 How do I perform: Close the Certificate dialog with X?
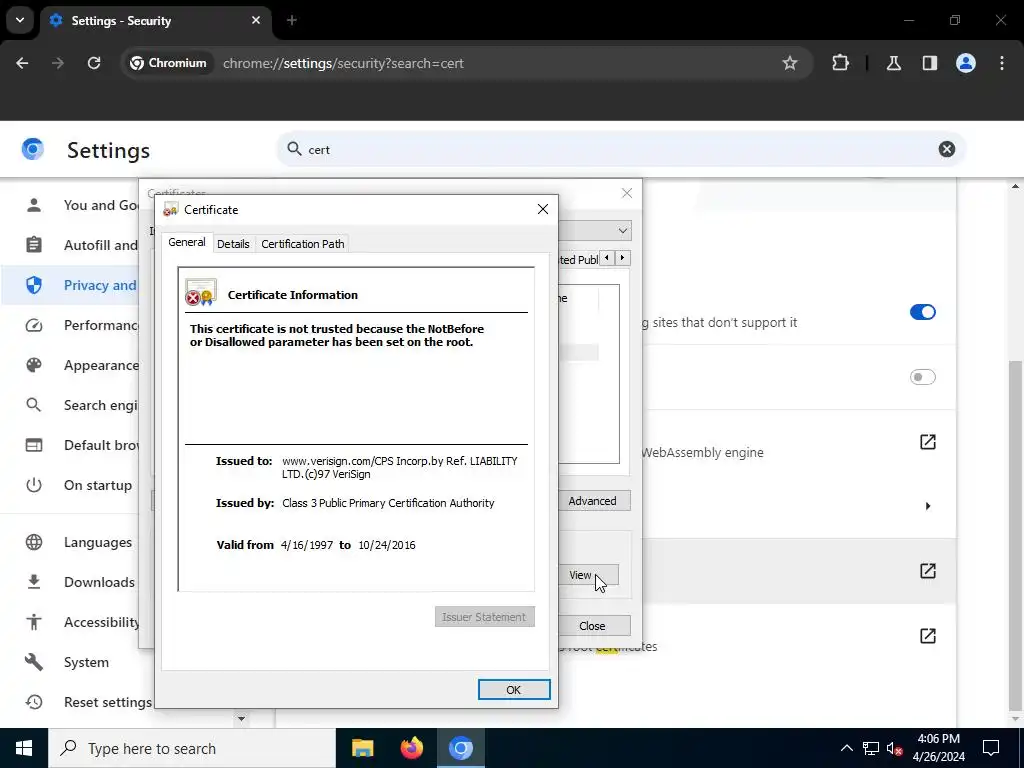pyautogui.click(x=543, y=209)
